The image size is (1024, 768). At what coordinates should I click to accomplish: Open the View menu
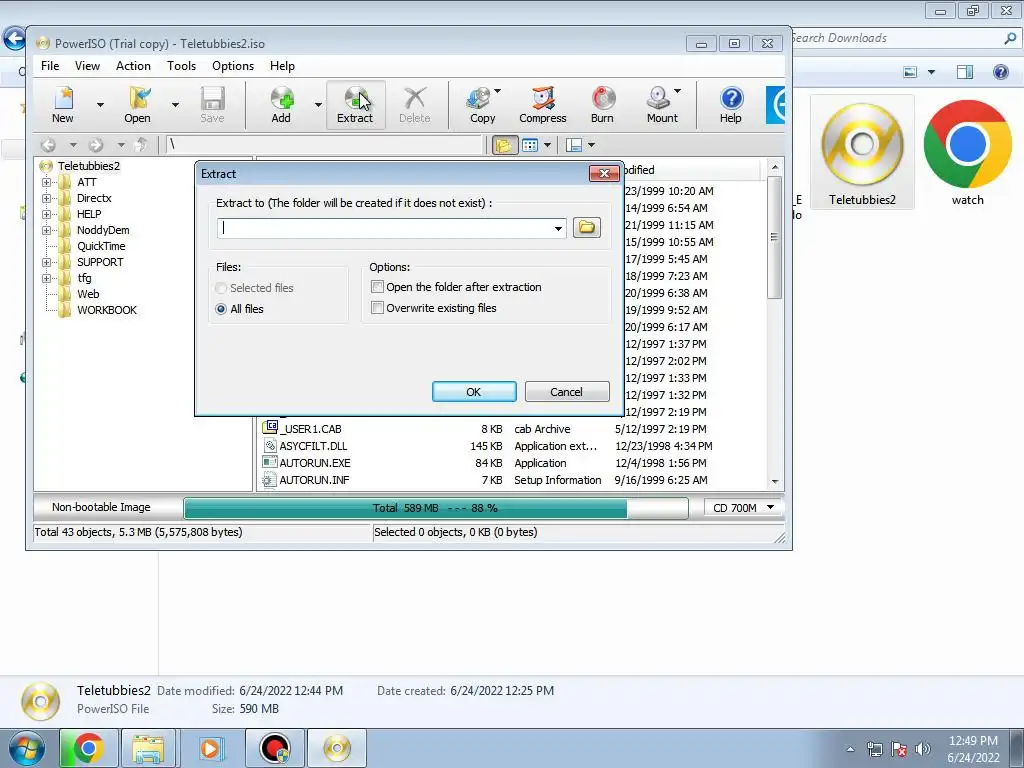click(x=88, y=66)
